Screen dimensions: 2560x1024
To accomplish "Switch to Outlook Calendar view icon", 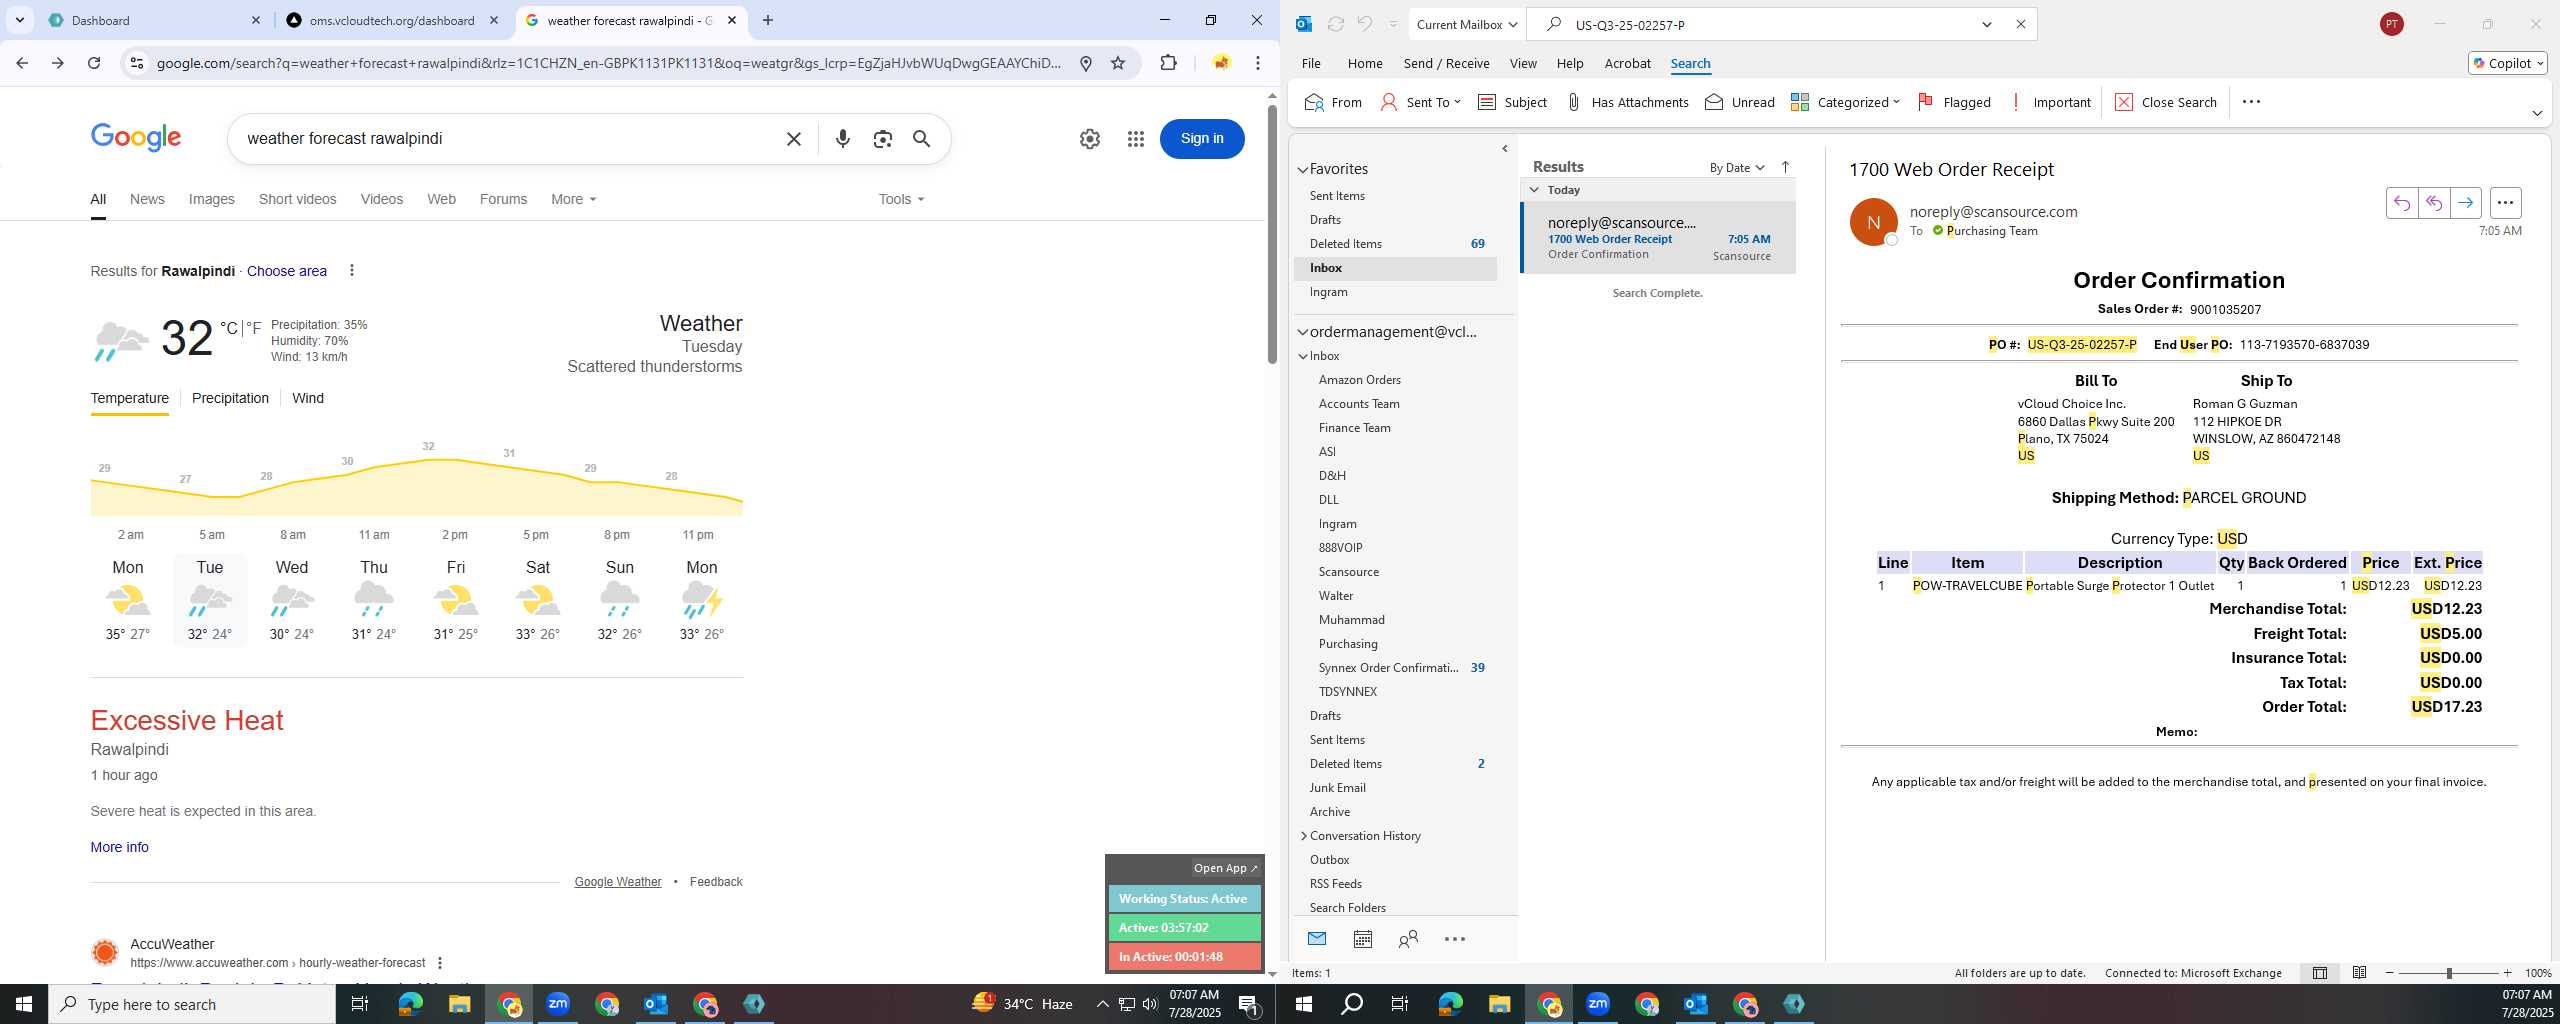I will [x=1362, y=939].
